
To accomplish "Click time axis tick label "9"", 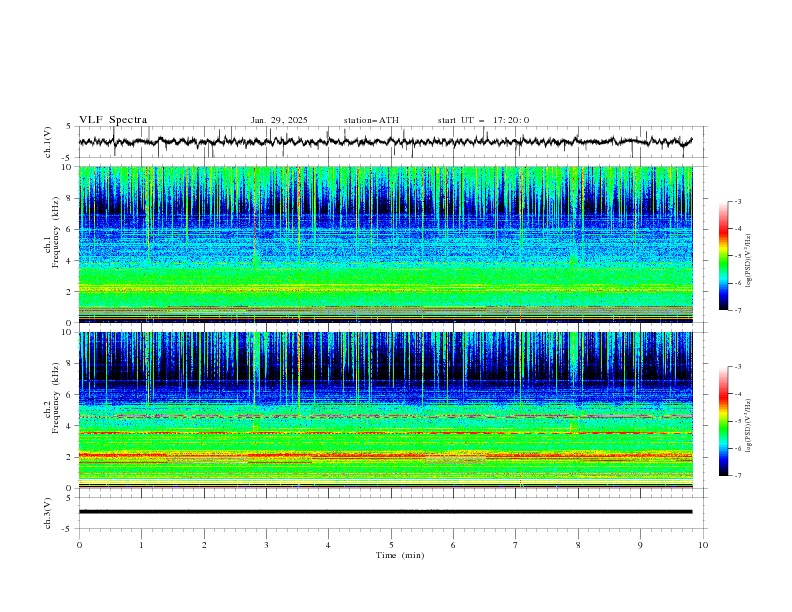I will point(640,545).
